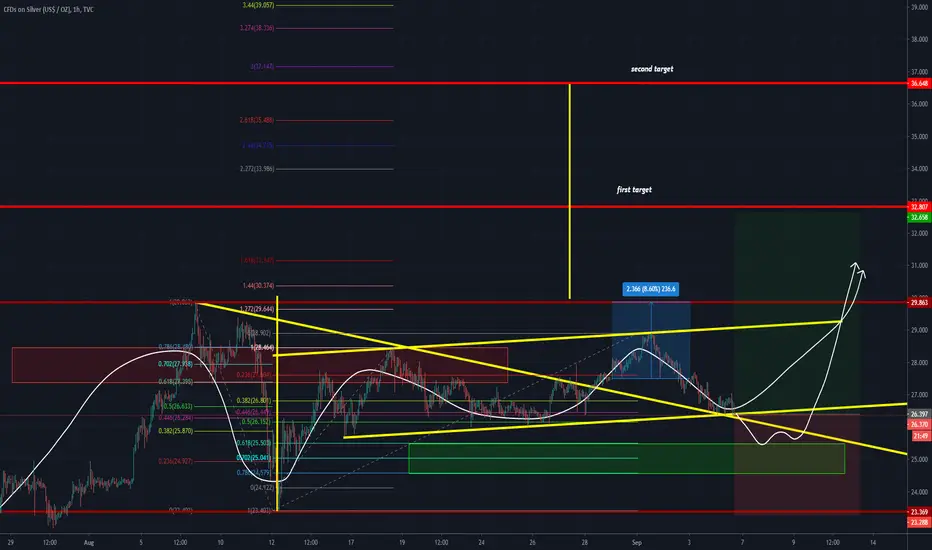
Task: Click the 34.000 price axis value
Action: pyautogui.click(x=919, y=169)
